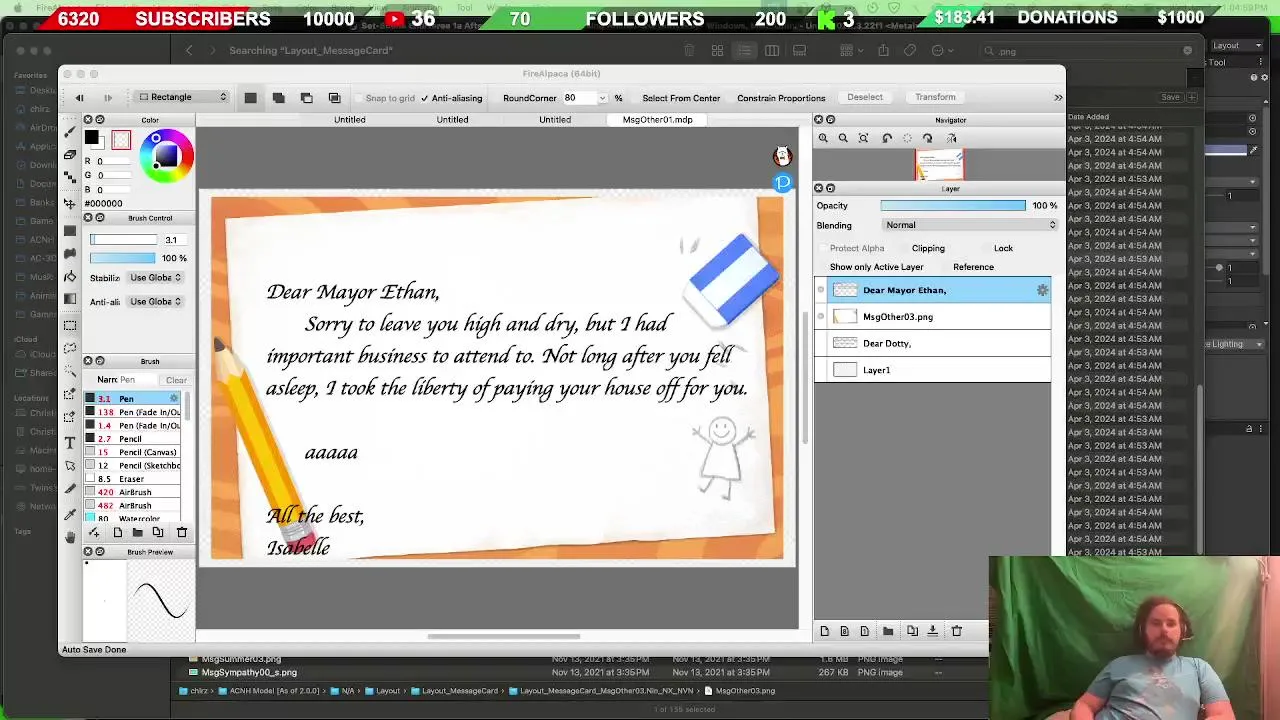This screenshot has height=720, width=1280.
Task: Open gear settings for the Pen brush
Action: point(174,398)
